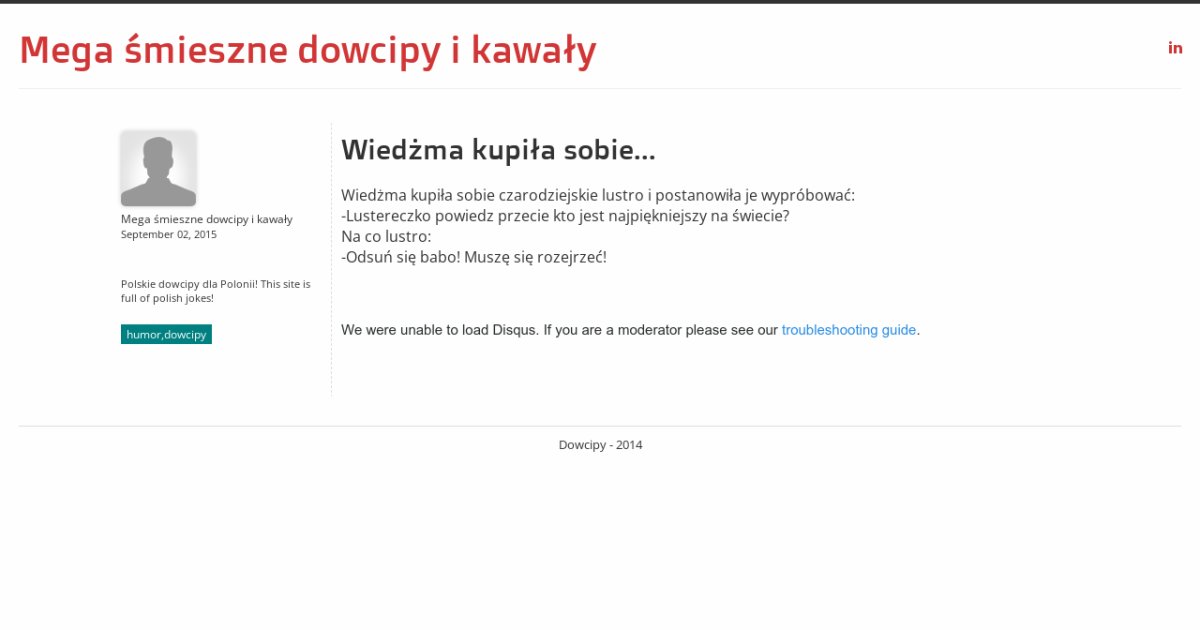Screen dimensions: 1200x630
Task: Click the author name below the avatar
Action: (206, 219)
